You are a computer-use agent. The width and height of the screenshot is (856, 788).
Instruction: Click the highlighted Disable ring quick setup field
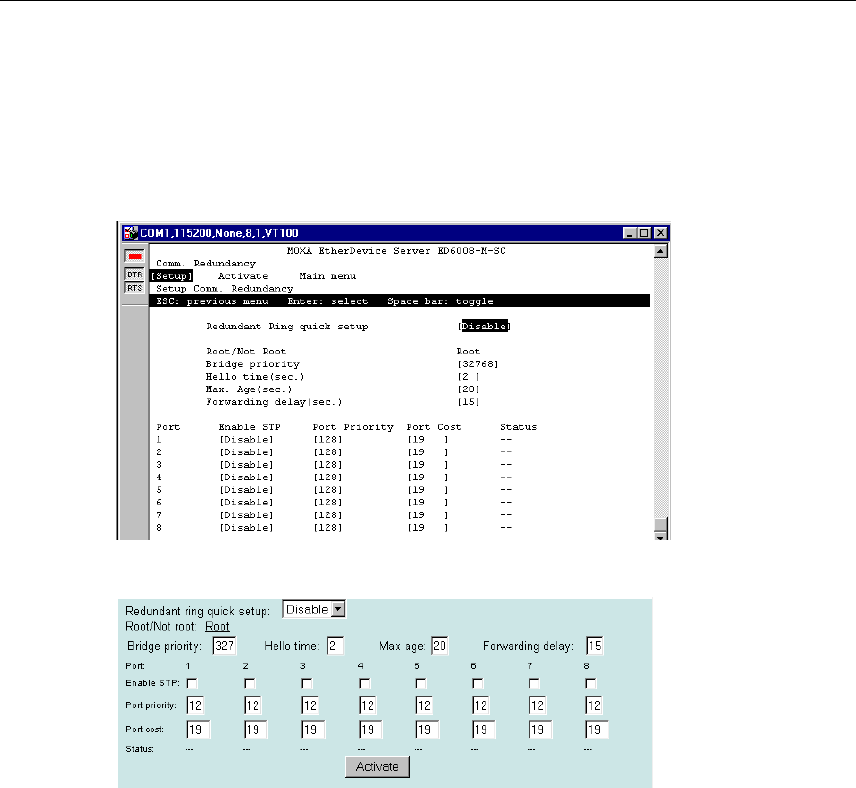pos(484,326)
